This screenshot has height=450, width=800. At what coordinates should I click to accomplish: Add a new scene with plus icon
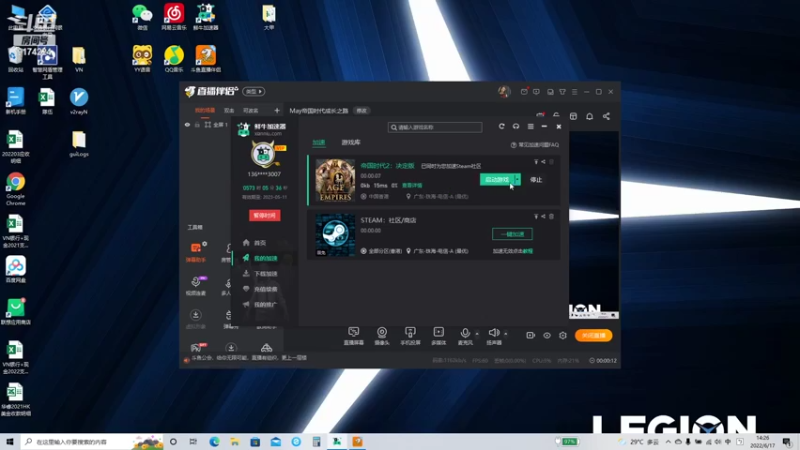[x=277, y=110]
